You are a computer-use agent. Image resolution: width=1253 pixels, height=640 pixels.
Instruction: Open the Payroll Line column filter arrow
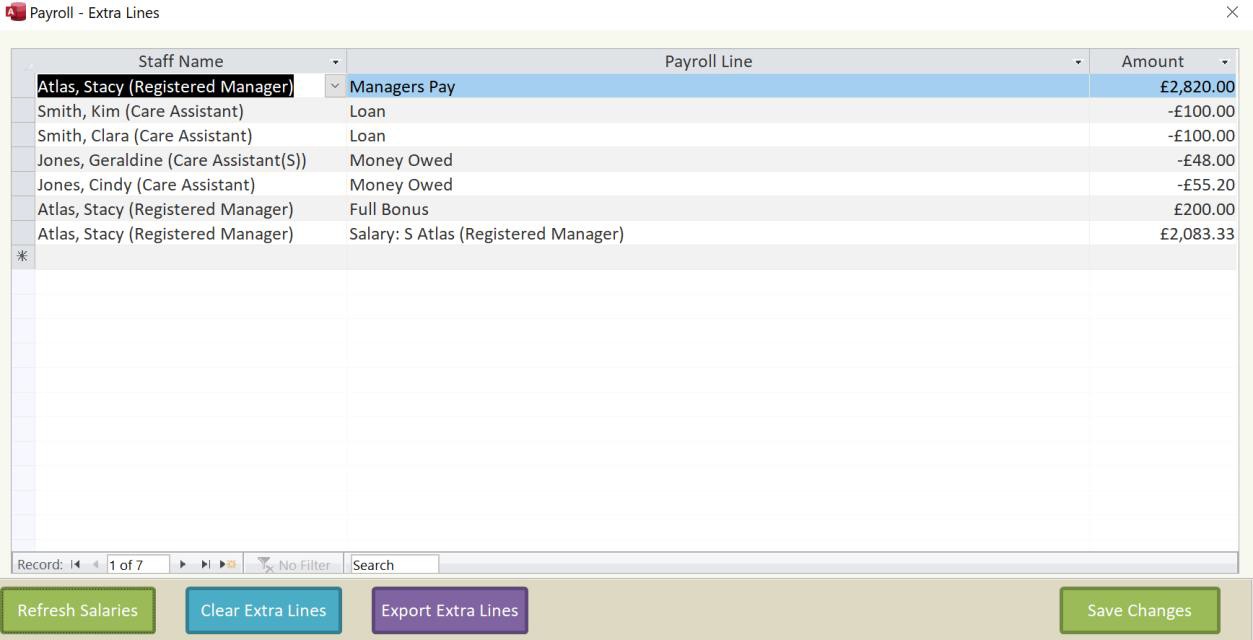(x=1078, y=62)
